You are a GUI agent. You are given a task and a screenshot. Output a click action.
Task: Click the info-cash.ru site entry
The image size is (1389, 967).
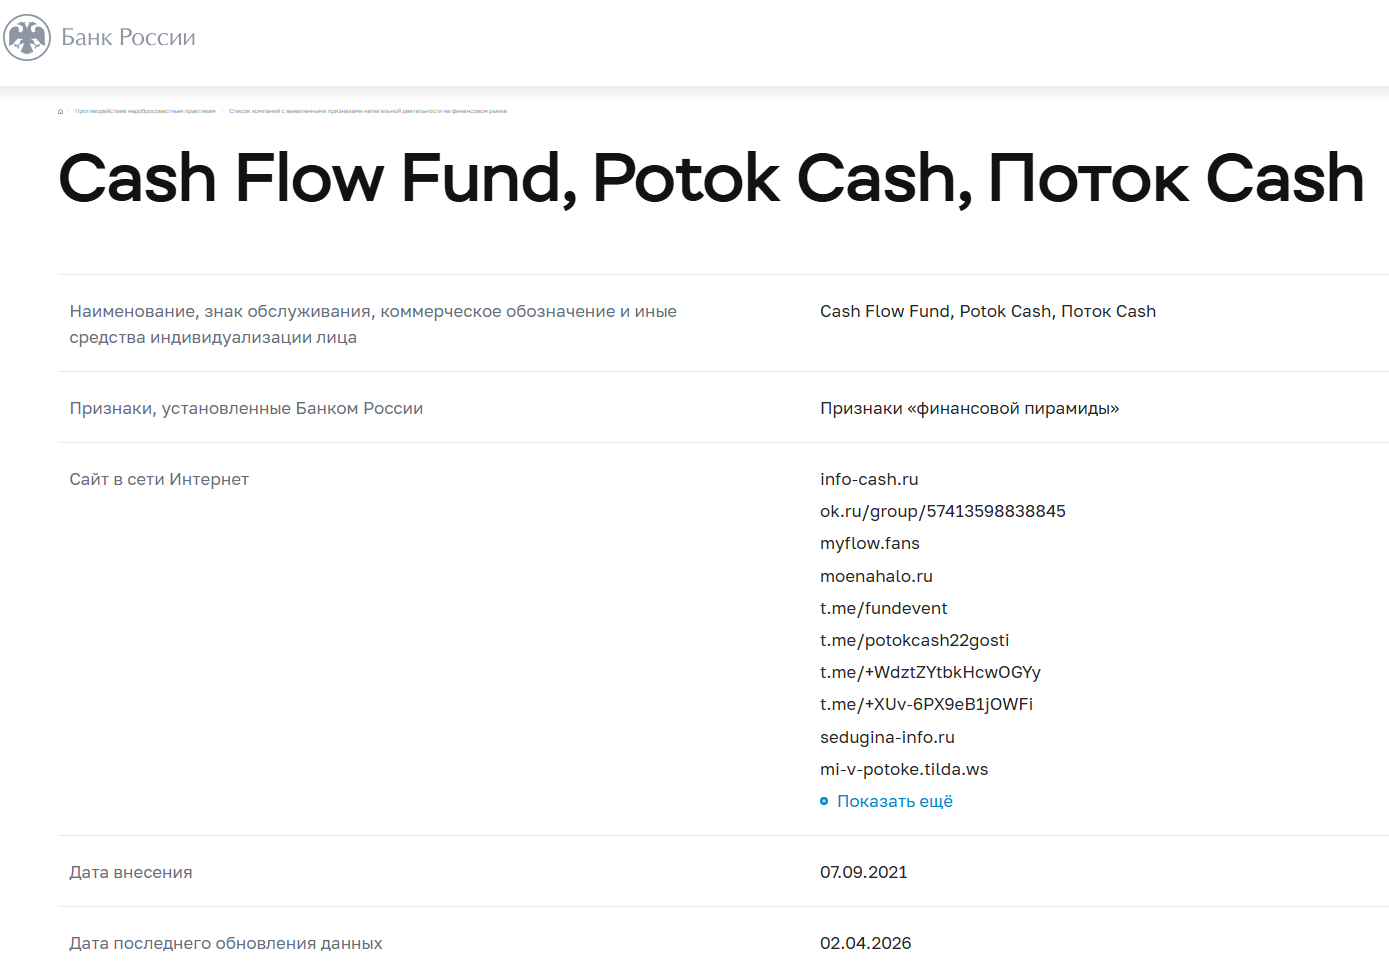point(869,479)
